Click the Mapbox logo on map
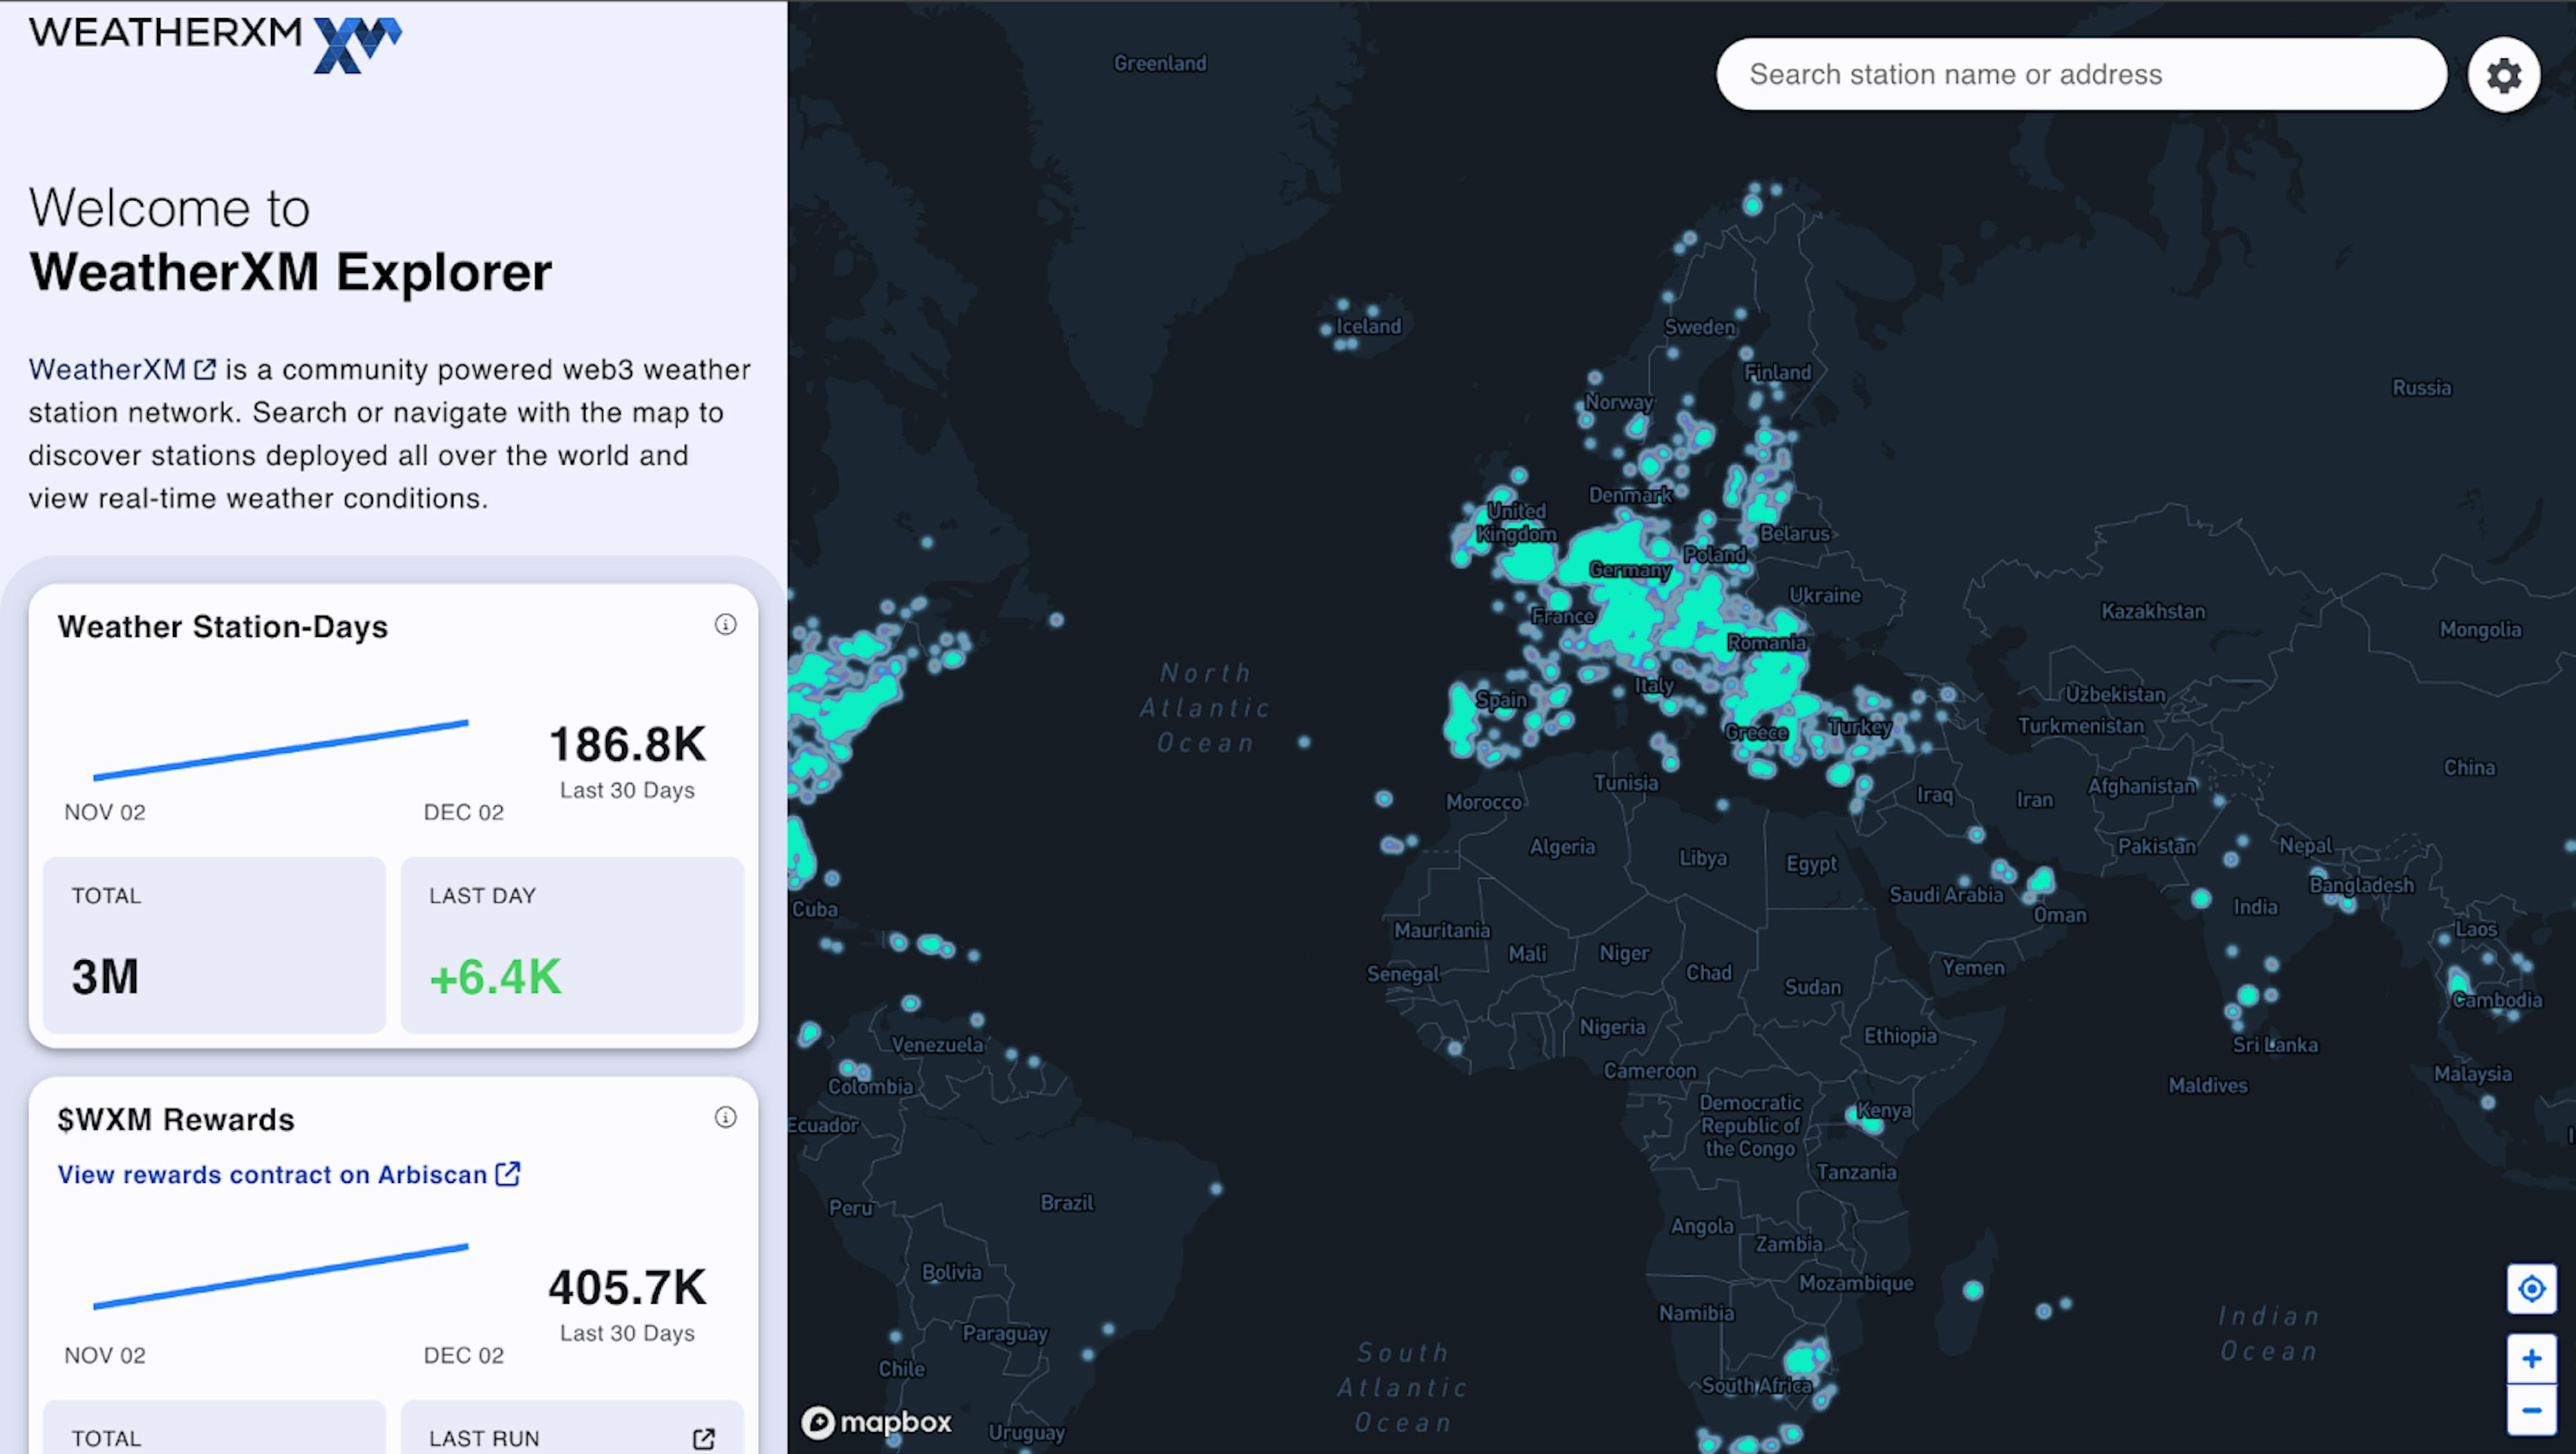The height and width of the screenshot is (1454, 2576). pyautogui.click(x=877, y=1421)
